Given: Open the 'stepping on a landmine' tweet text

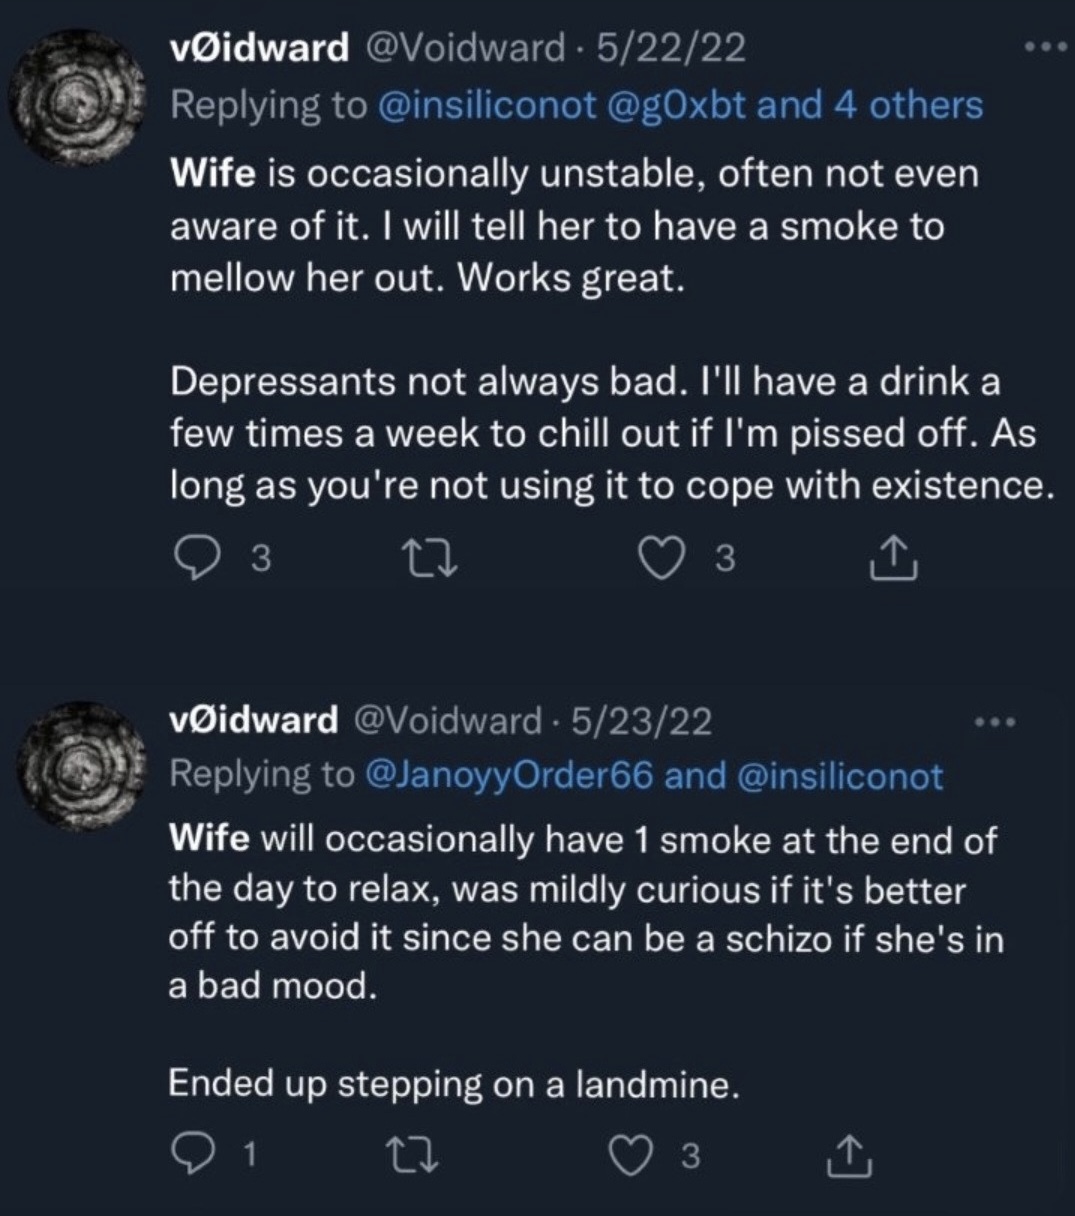Looking at the screenshot, I should (x=454, y=1084).
